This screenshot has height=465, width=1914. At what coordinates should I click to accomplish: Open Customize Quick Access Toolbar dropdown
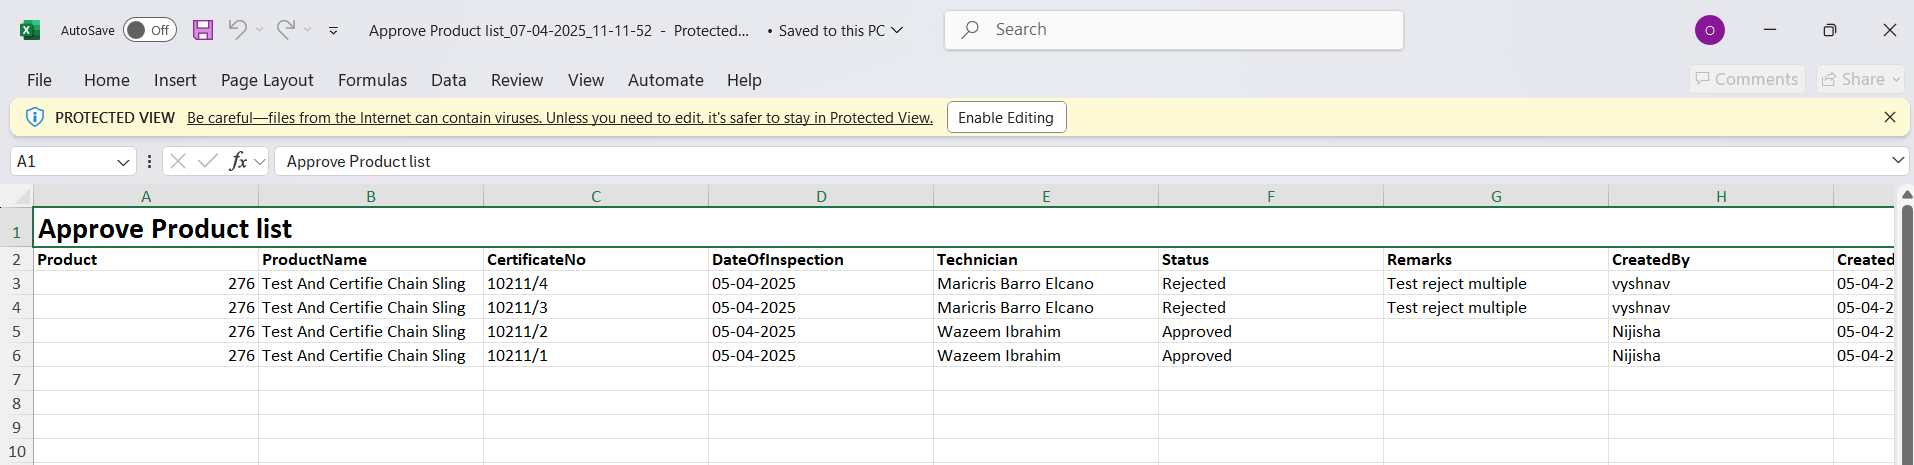[x=333, y=31]
